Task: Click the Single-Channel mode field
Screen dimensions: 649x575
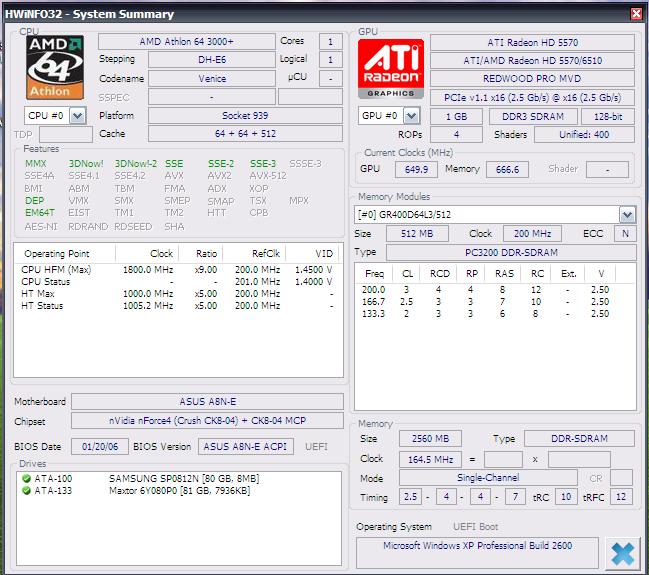Action: (x=488, y=478)
